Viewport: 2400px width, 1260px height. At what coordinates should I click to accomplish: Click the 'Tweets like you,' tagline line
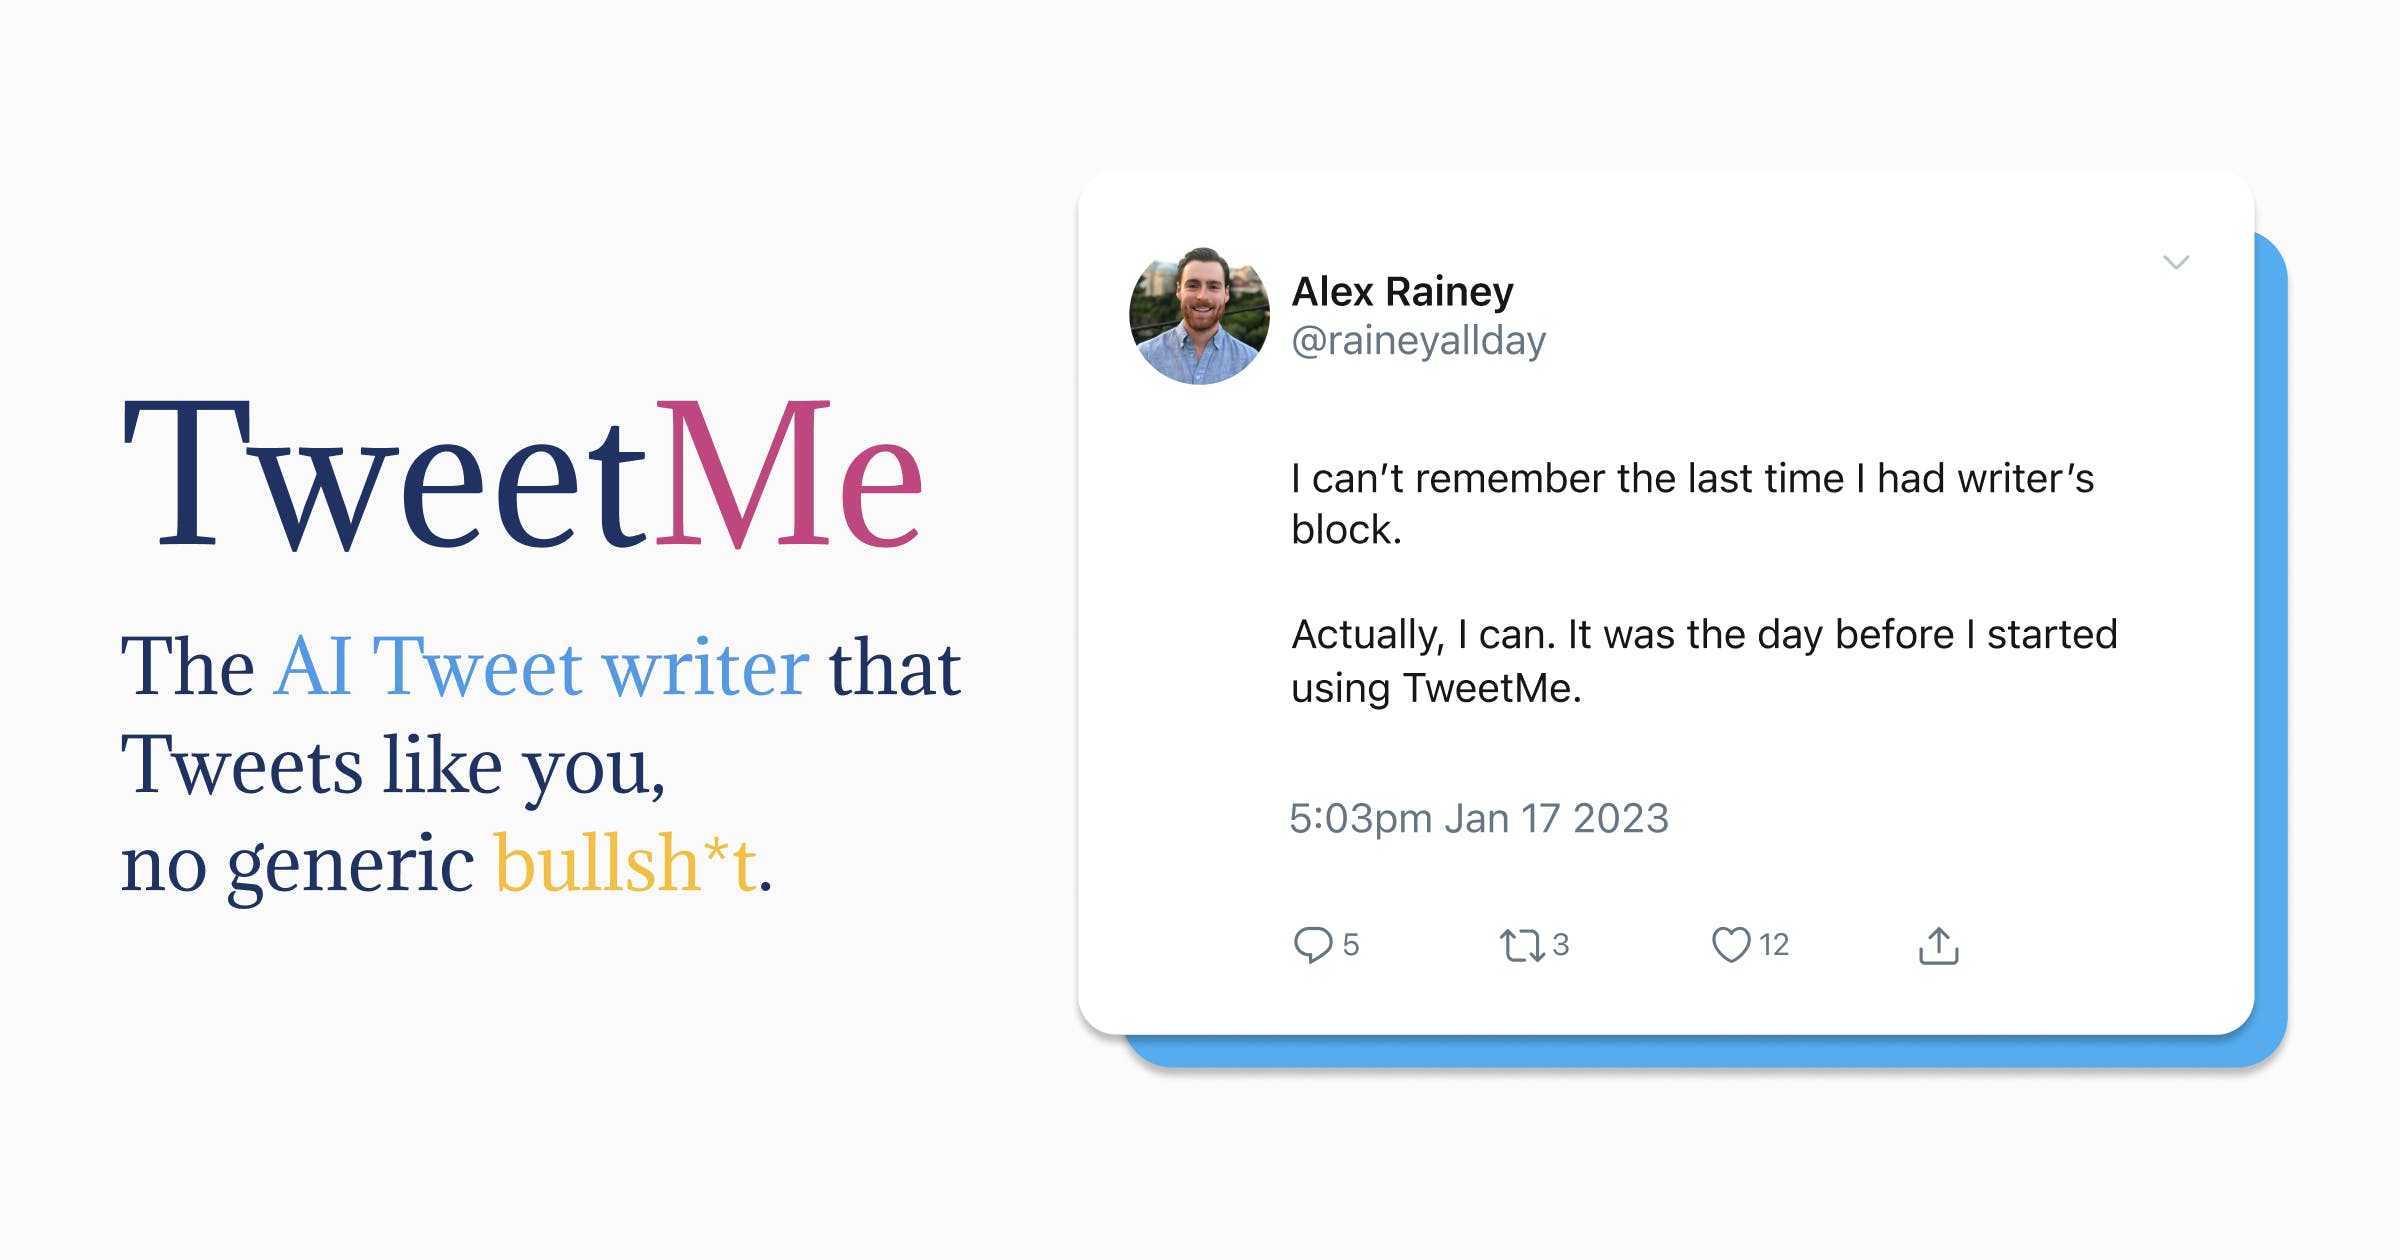[393, 766]
